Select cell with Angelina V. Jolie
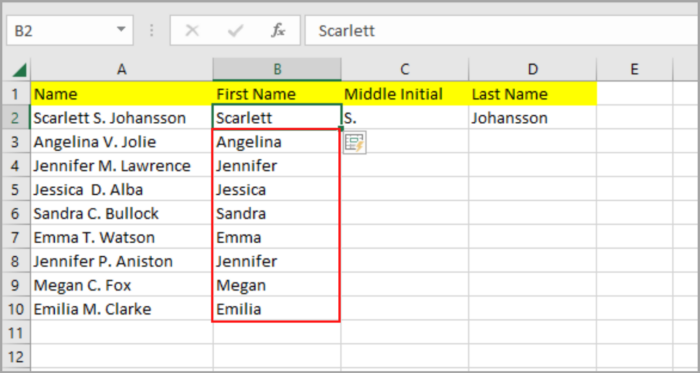The width and height of the screenshot is (700, 373). click(121, 142)
